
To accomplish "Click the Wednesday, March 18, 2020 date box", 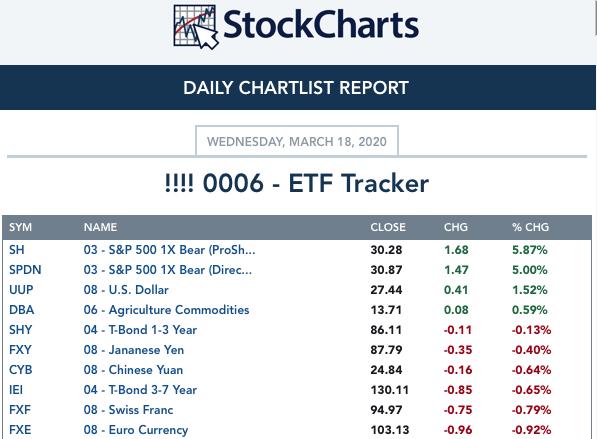I will click(x=297, y=141).
